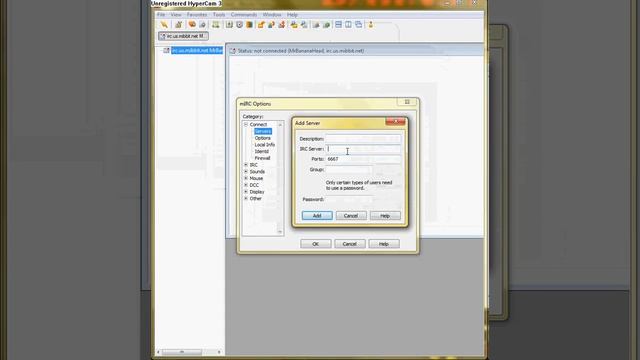
Task: Expand the Other category in options tree
Action: click(246, 198)
